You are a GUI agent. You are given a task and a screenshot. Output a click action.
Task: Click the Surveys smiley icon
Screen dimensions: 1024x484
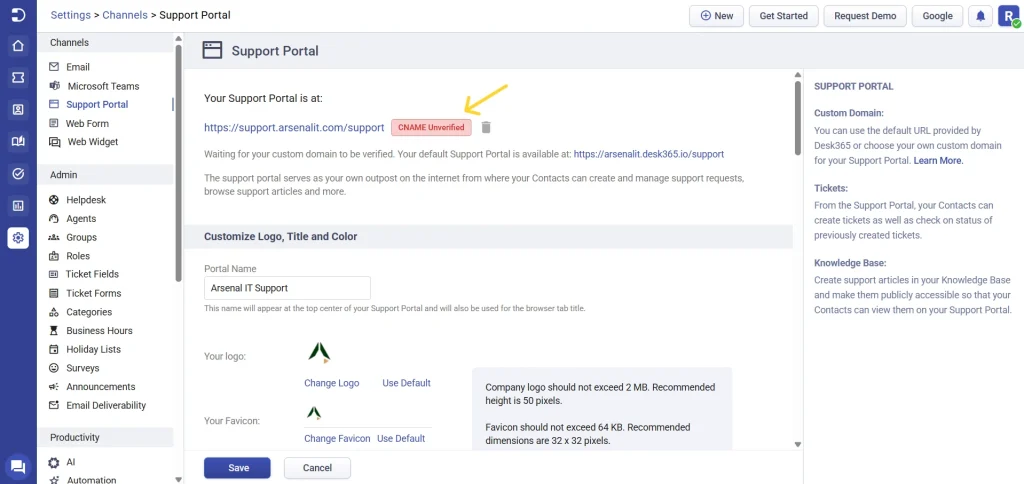[x=54, y=368]
